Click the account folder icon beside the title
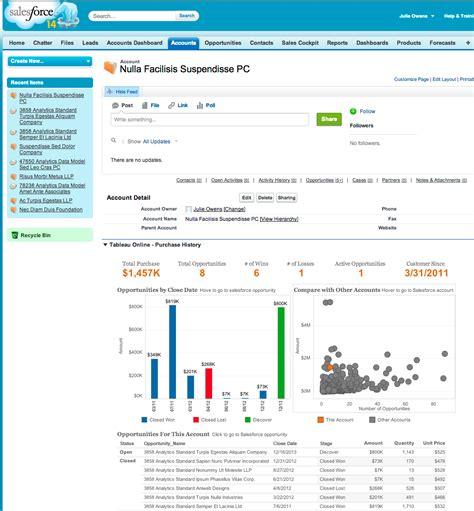Image resolution: width=474 pixels, height=511 pixels. point(110,67)
